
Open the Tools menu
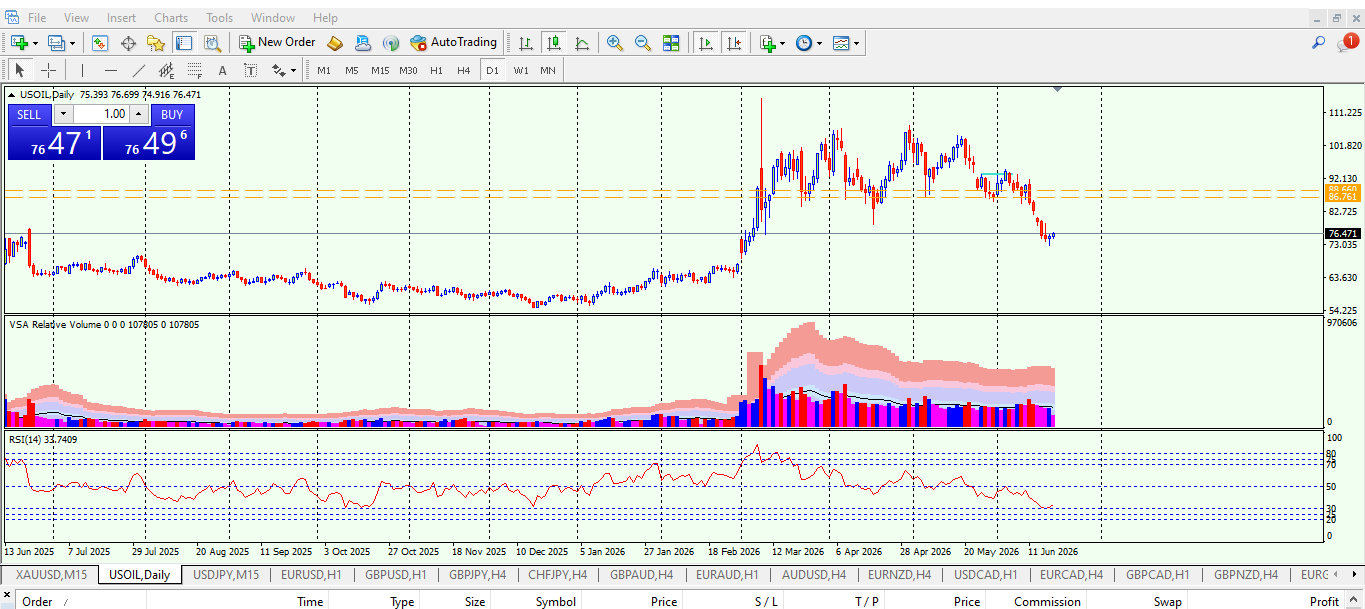click(x=220, y=18)
